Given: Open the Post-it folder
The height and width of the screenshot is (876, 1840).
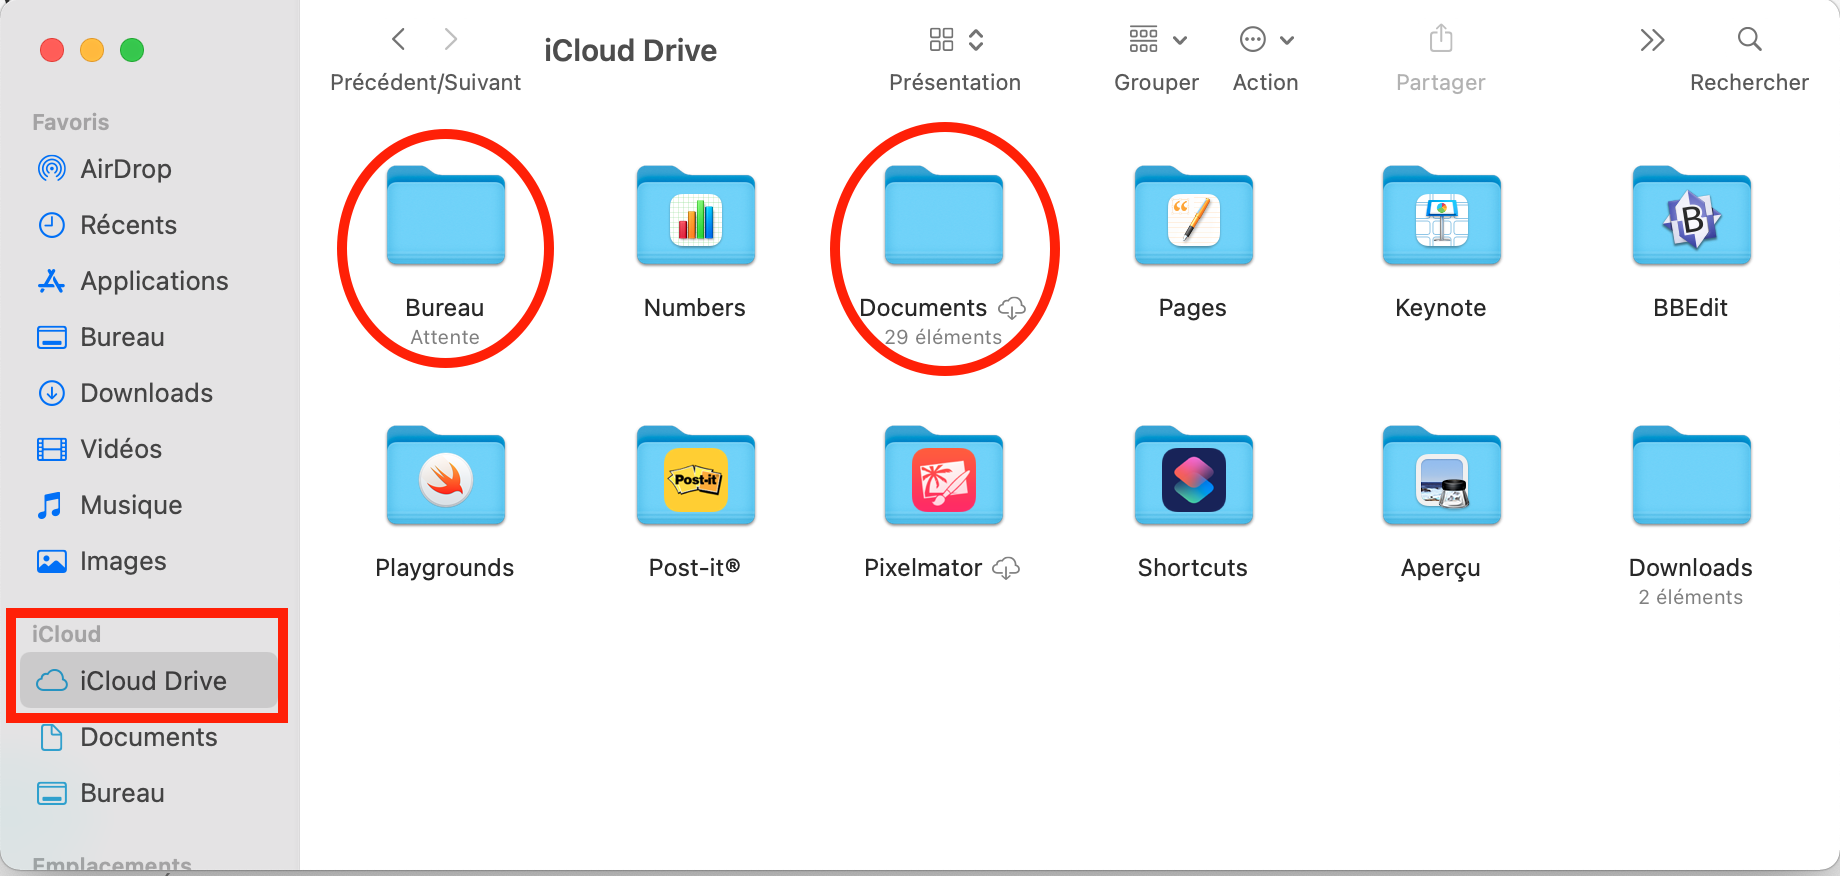Looking at the screenshot, I should tap(695, 477).
